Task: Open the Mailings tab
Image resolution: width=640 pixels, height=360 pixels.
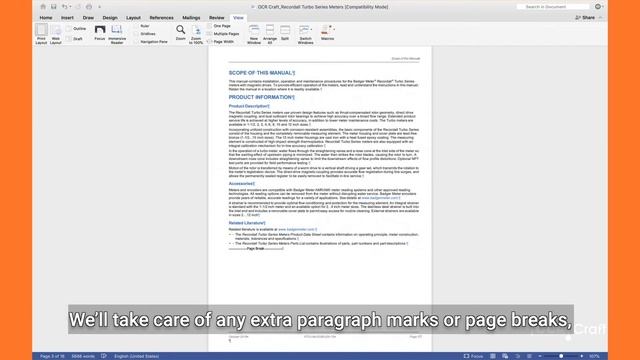Action: click(x=191, y=18)
